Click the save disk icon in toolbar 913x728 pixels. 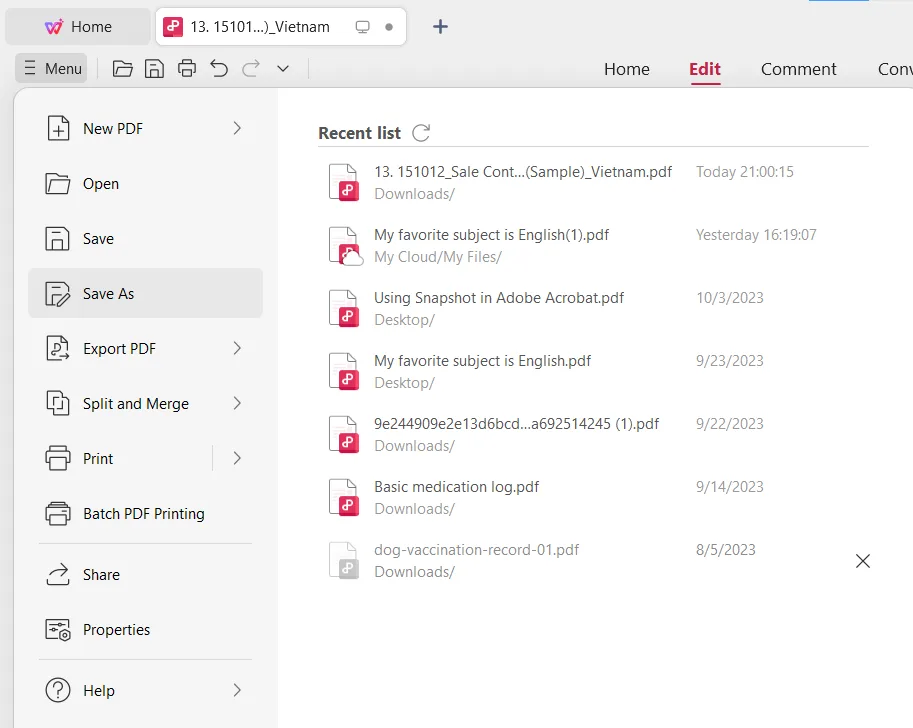pos(154,69)
